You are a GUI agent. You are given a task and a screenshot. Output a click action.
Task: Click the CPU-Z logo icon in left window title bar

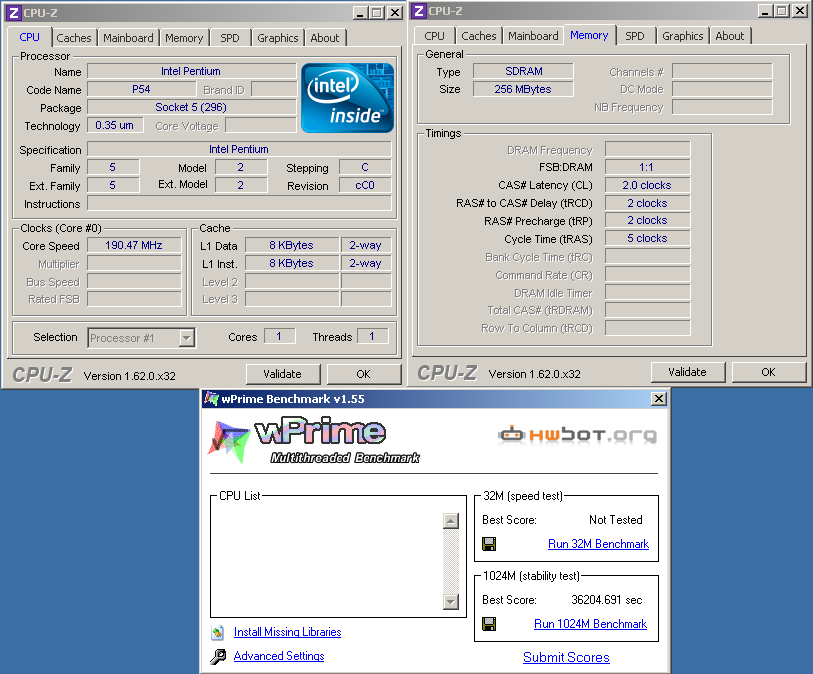point(14,12)
